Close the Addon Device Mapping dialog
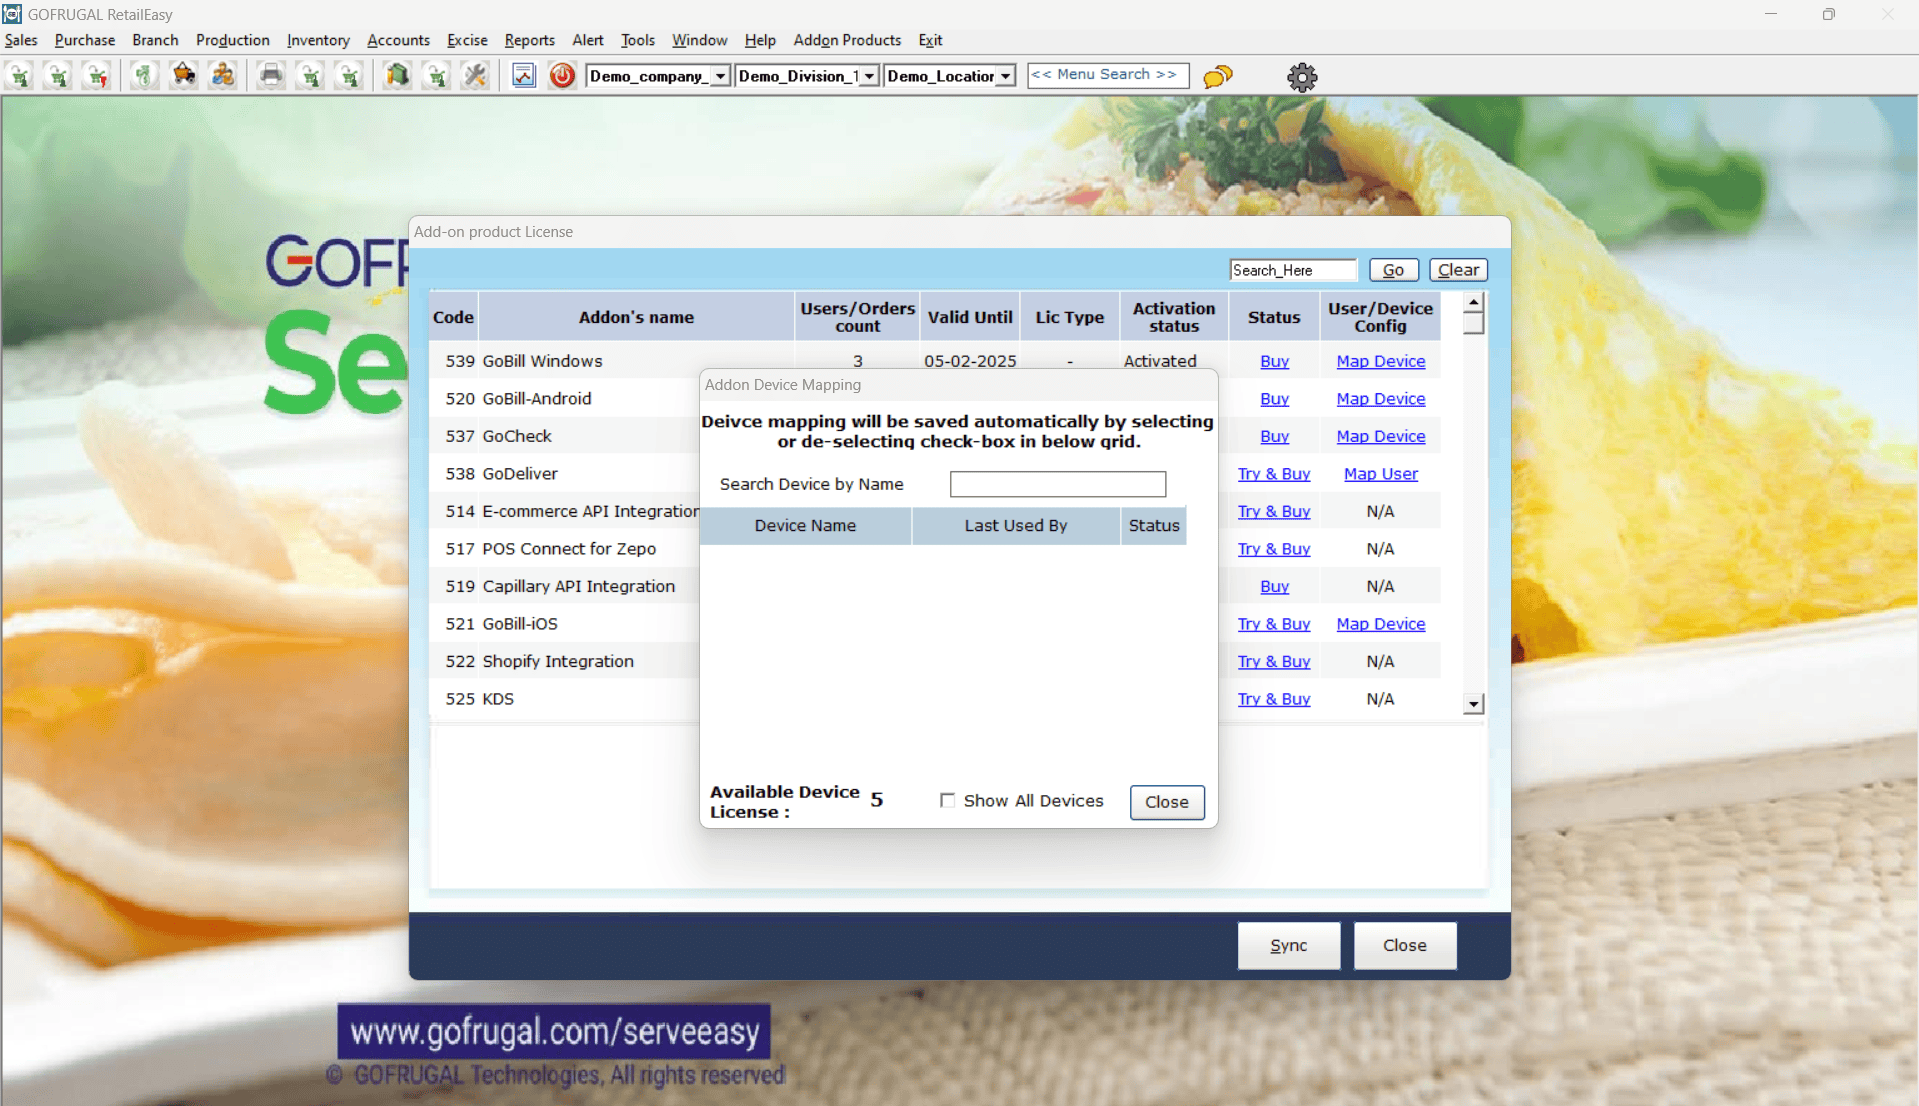 pyautogui.click(x=1166, y=802)
